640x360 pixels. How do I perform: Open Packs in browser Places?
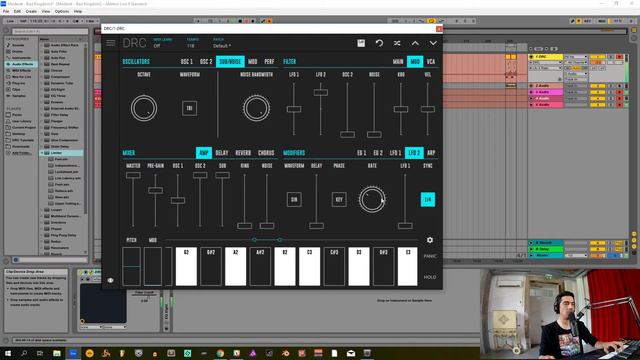[x=17, y=115]
